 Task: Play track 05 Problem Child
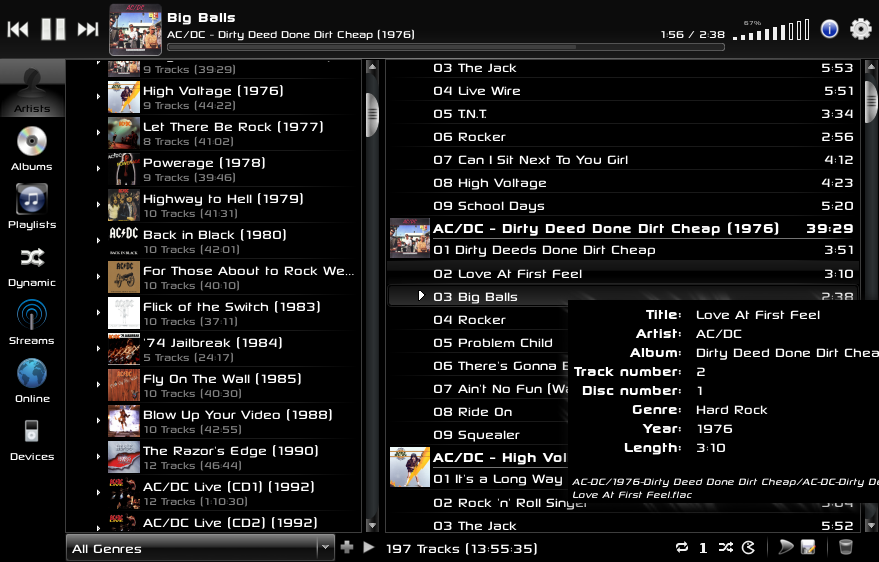tap(492, 343)
